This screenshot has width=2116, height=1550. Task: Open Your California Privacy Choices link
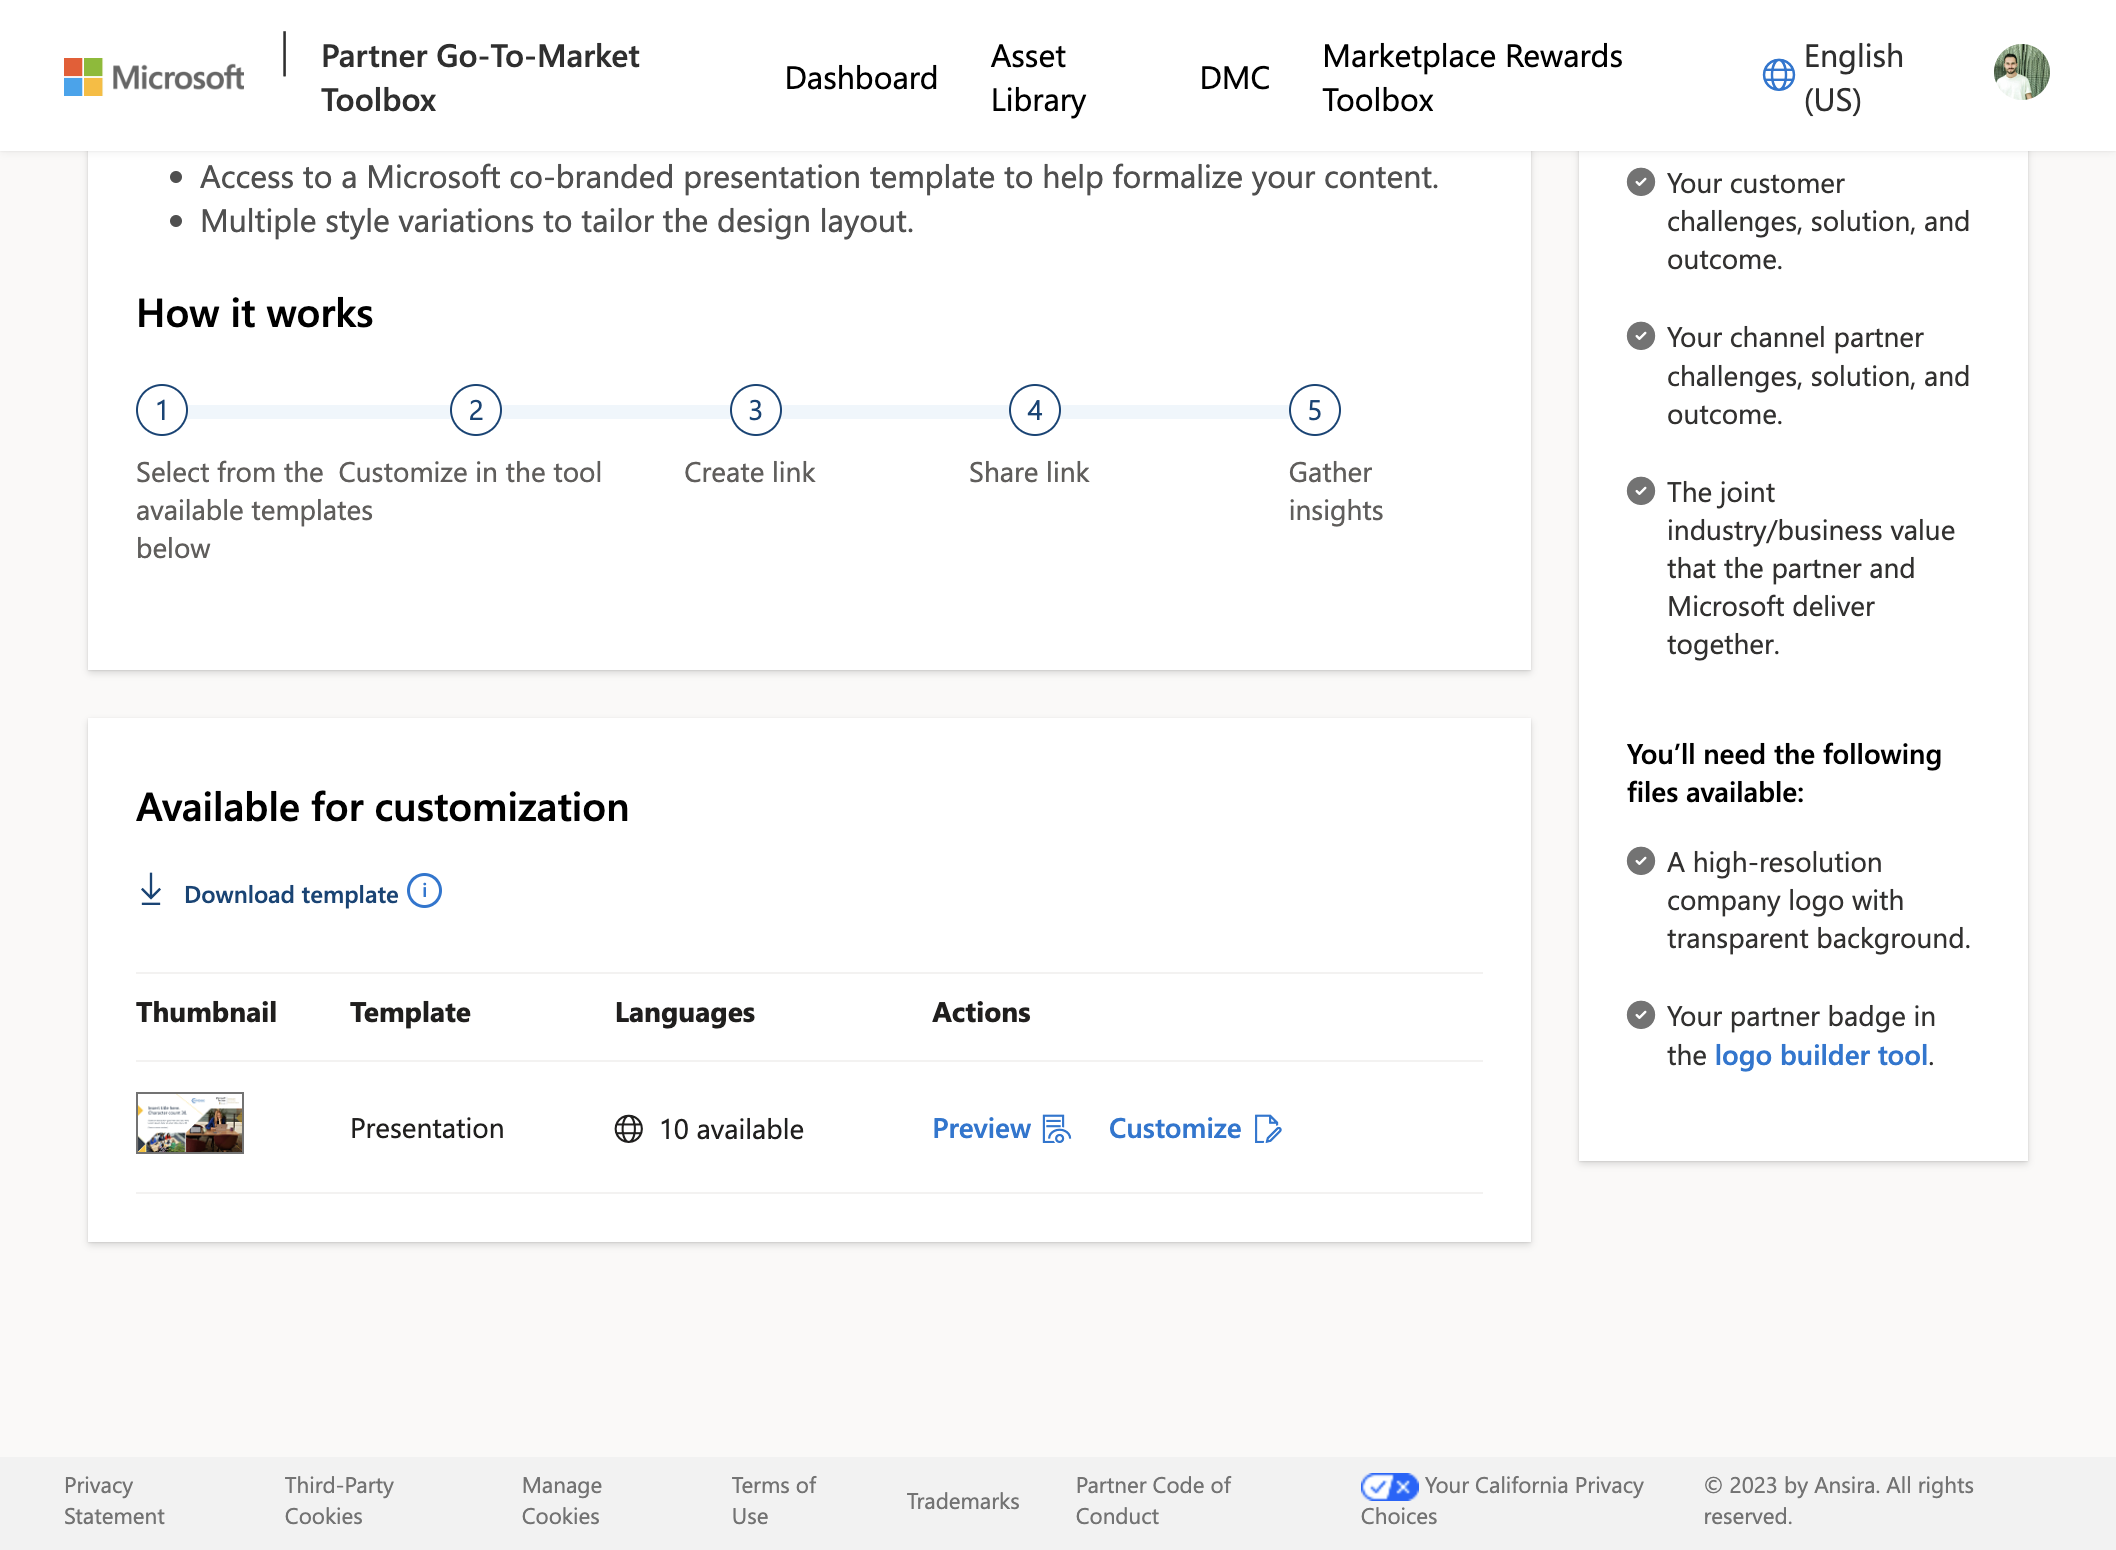point(1502,1500)
